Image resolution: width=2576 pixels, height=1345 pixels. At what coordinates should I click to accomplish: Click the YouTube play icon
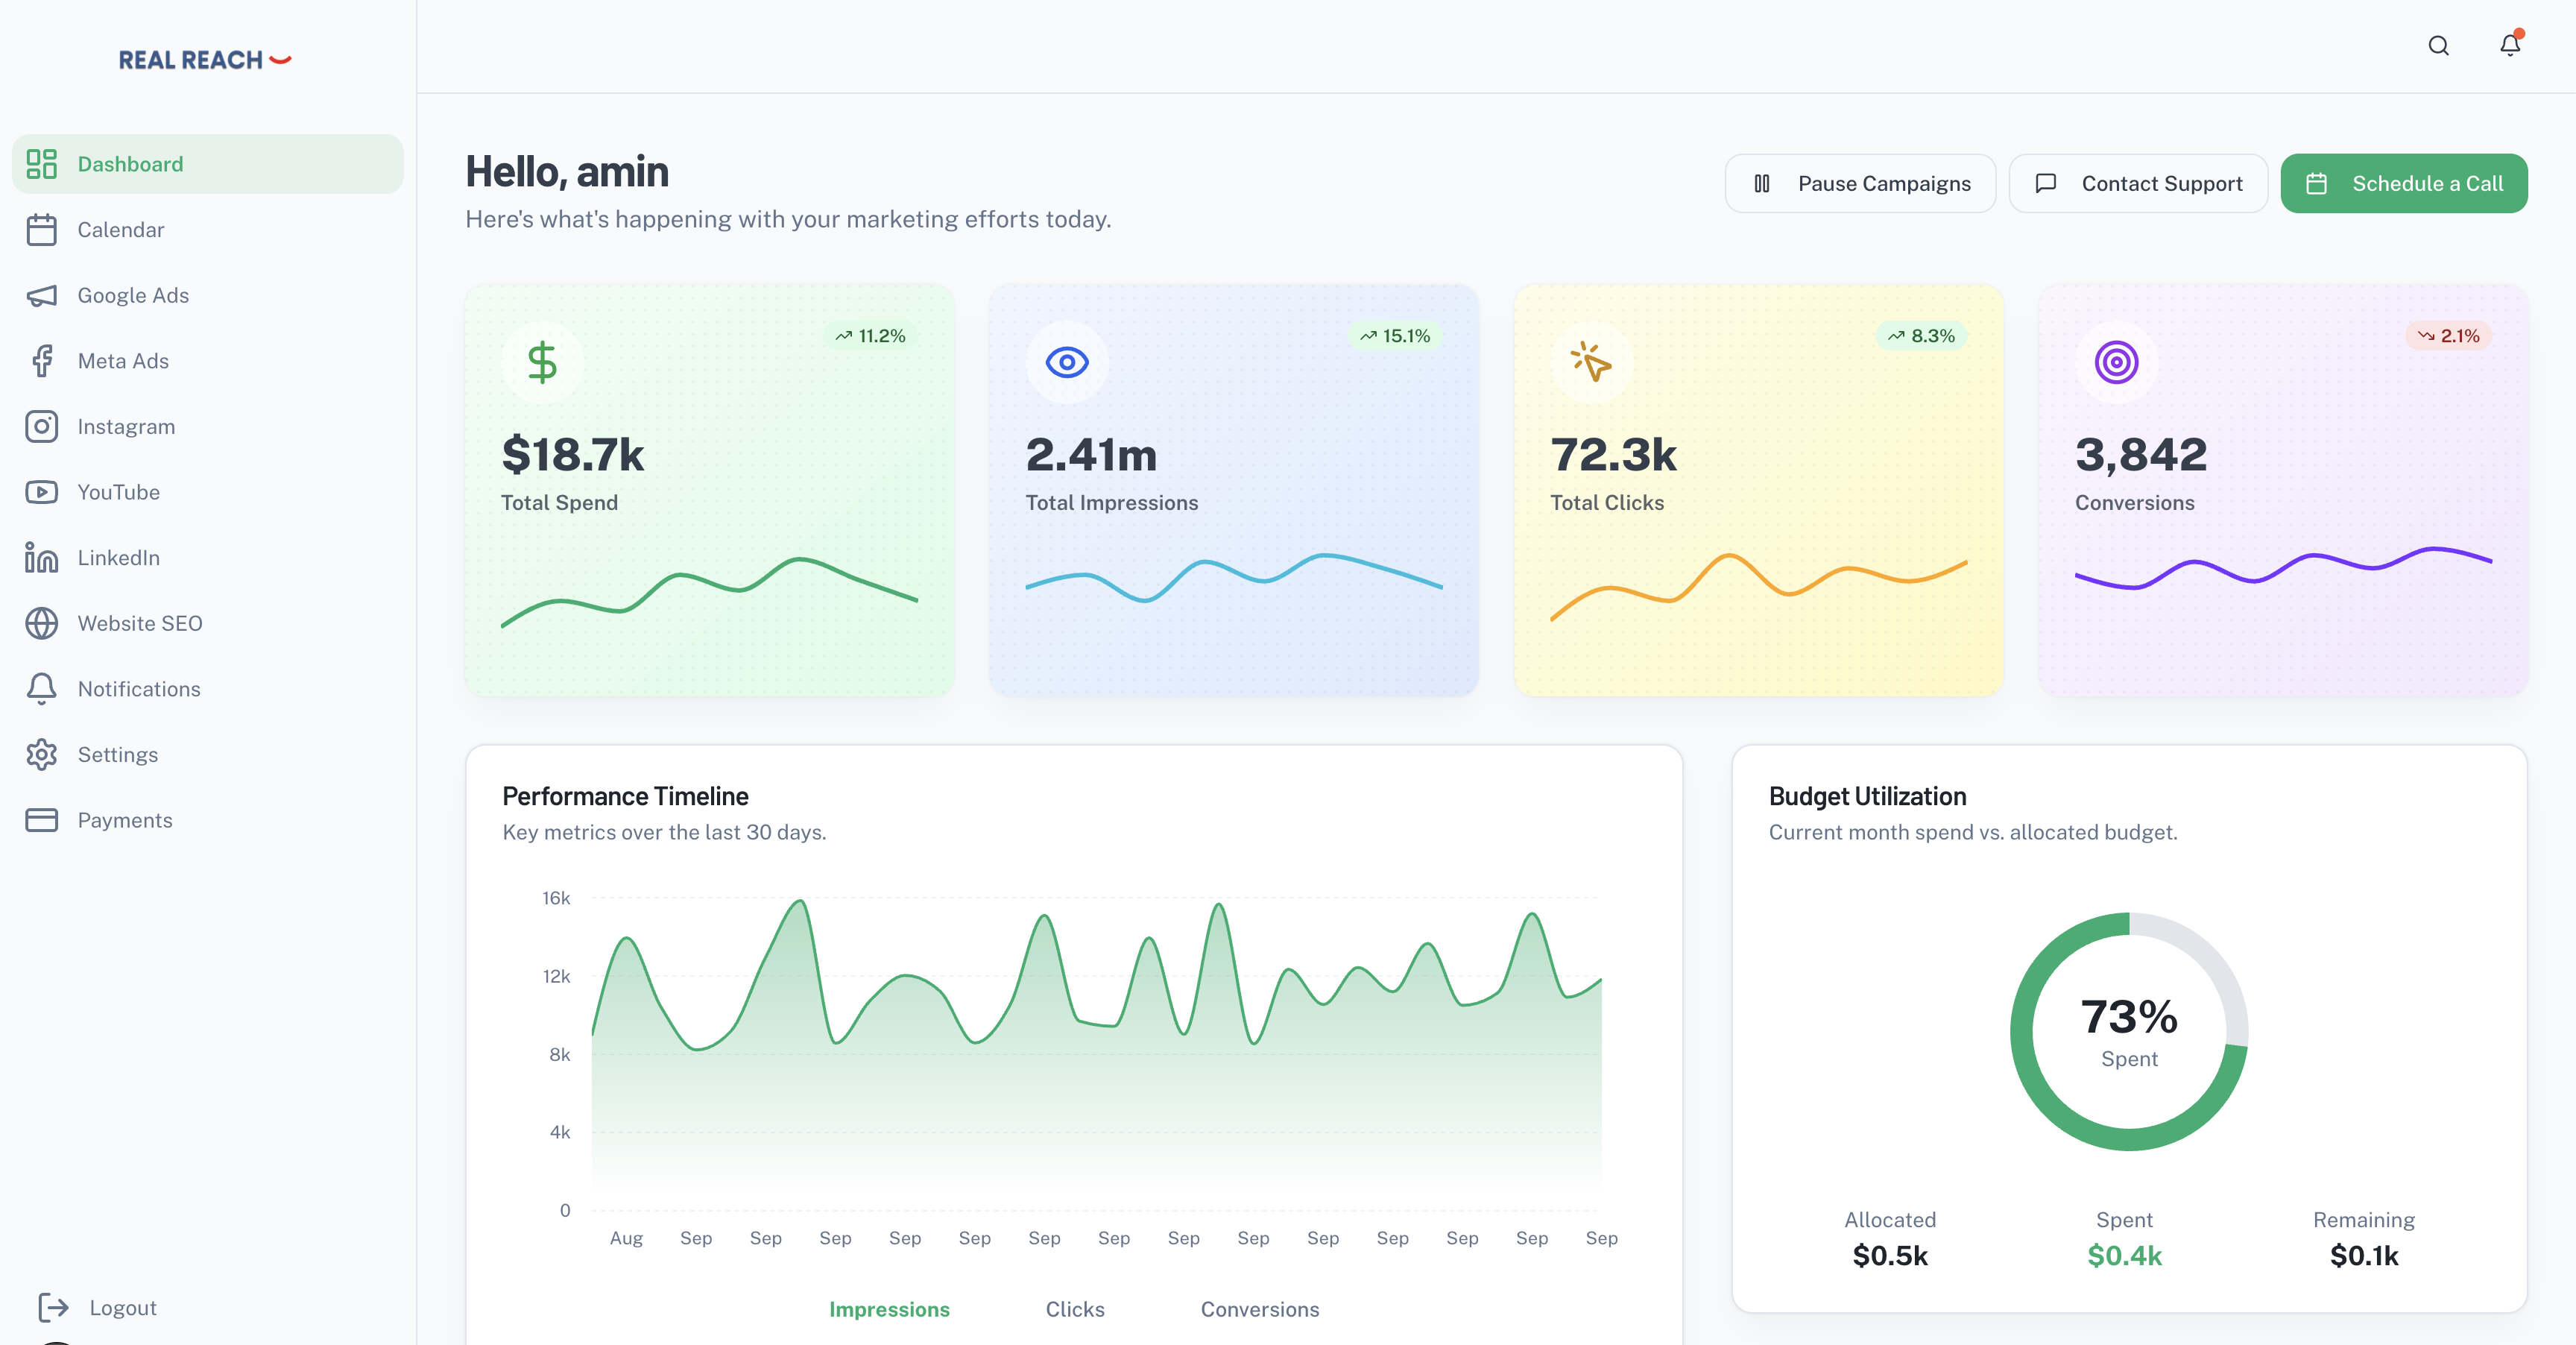(41, 492)
